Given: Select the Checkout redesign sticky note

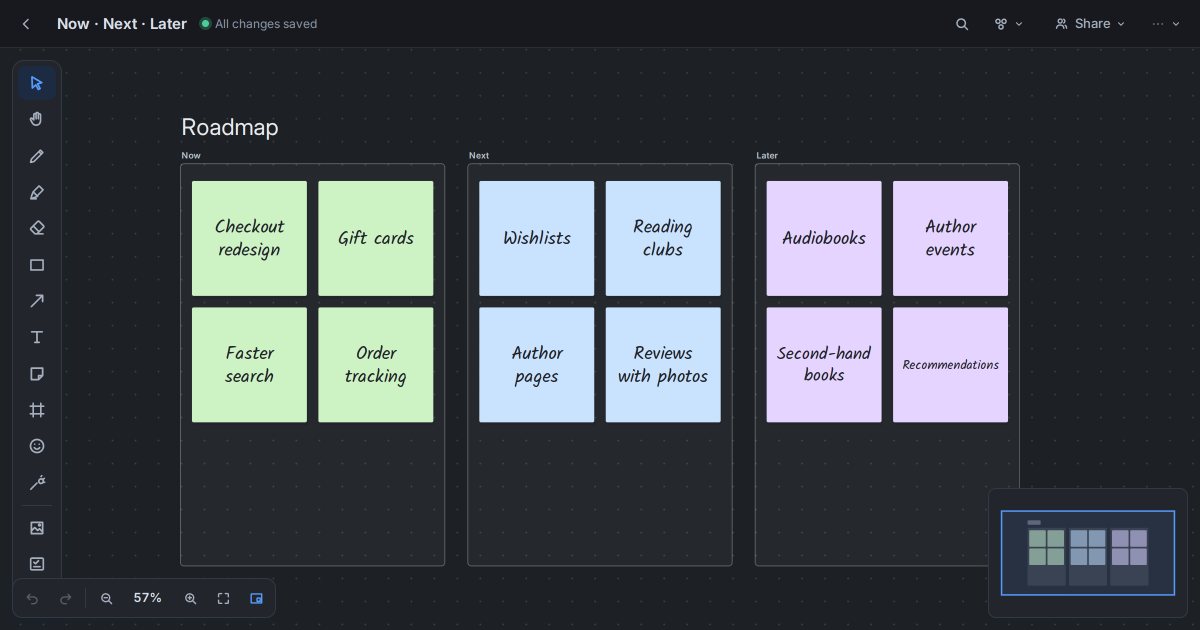Looking at the screenshot, I should pyautogui.click(x=249, y=238).
